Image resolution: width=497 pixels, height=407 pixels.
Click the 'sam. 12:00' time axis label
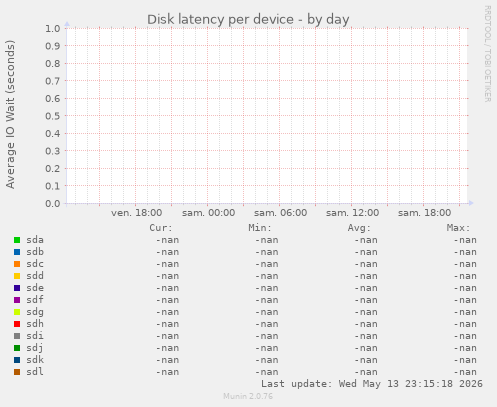coord(353,213)
